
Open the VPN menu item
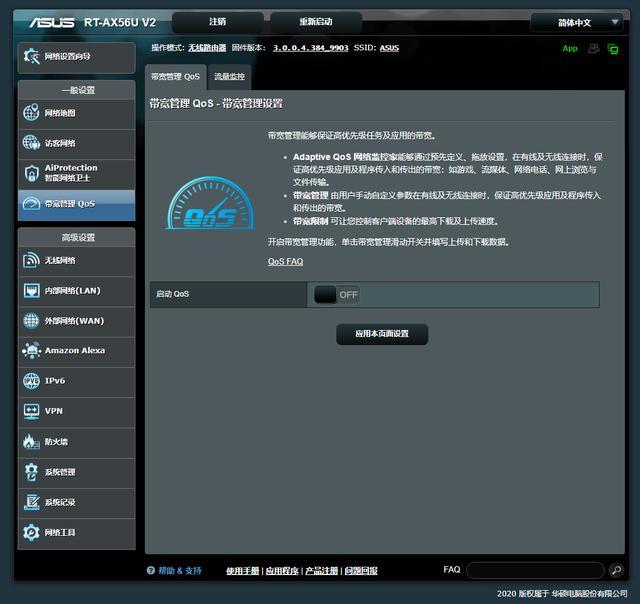[77, 411]
